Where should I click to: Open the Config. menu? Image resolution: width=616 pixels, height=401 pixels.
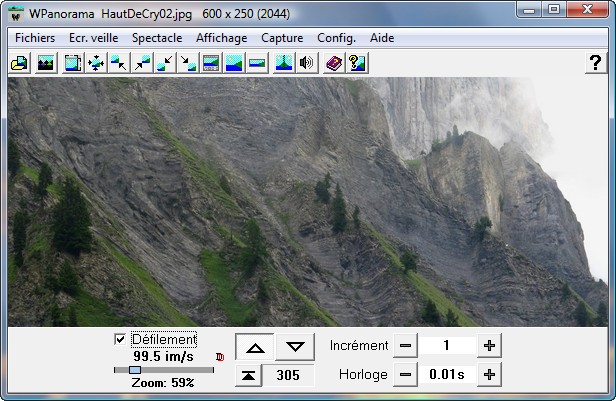[336, 37]
